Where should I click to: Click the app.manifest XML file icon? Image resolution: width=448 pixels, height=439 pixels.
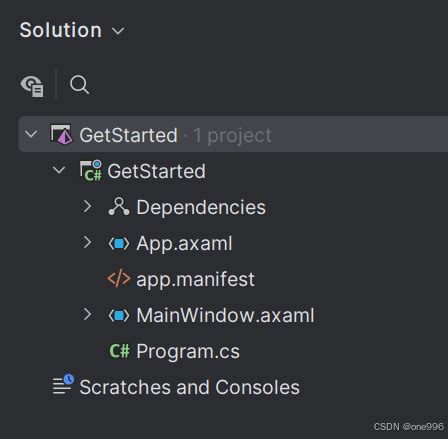point(119,279)
